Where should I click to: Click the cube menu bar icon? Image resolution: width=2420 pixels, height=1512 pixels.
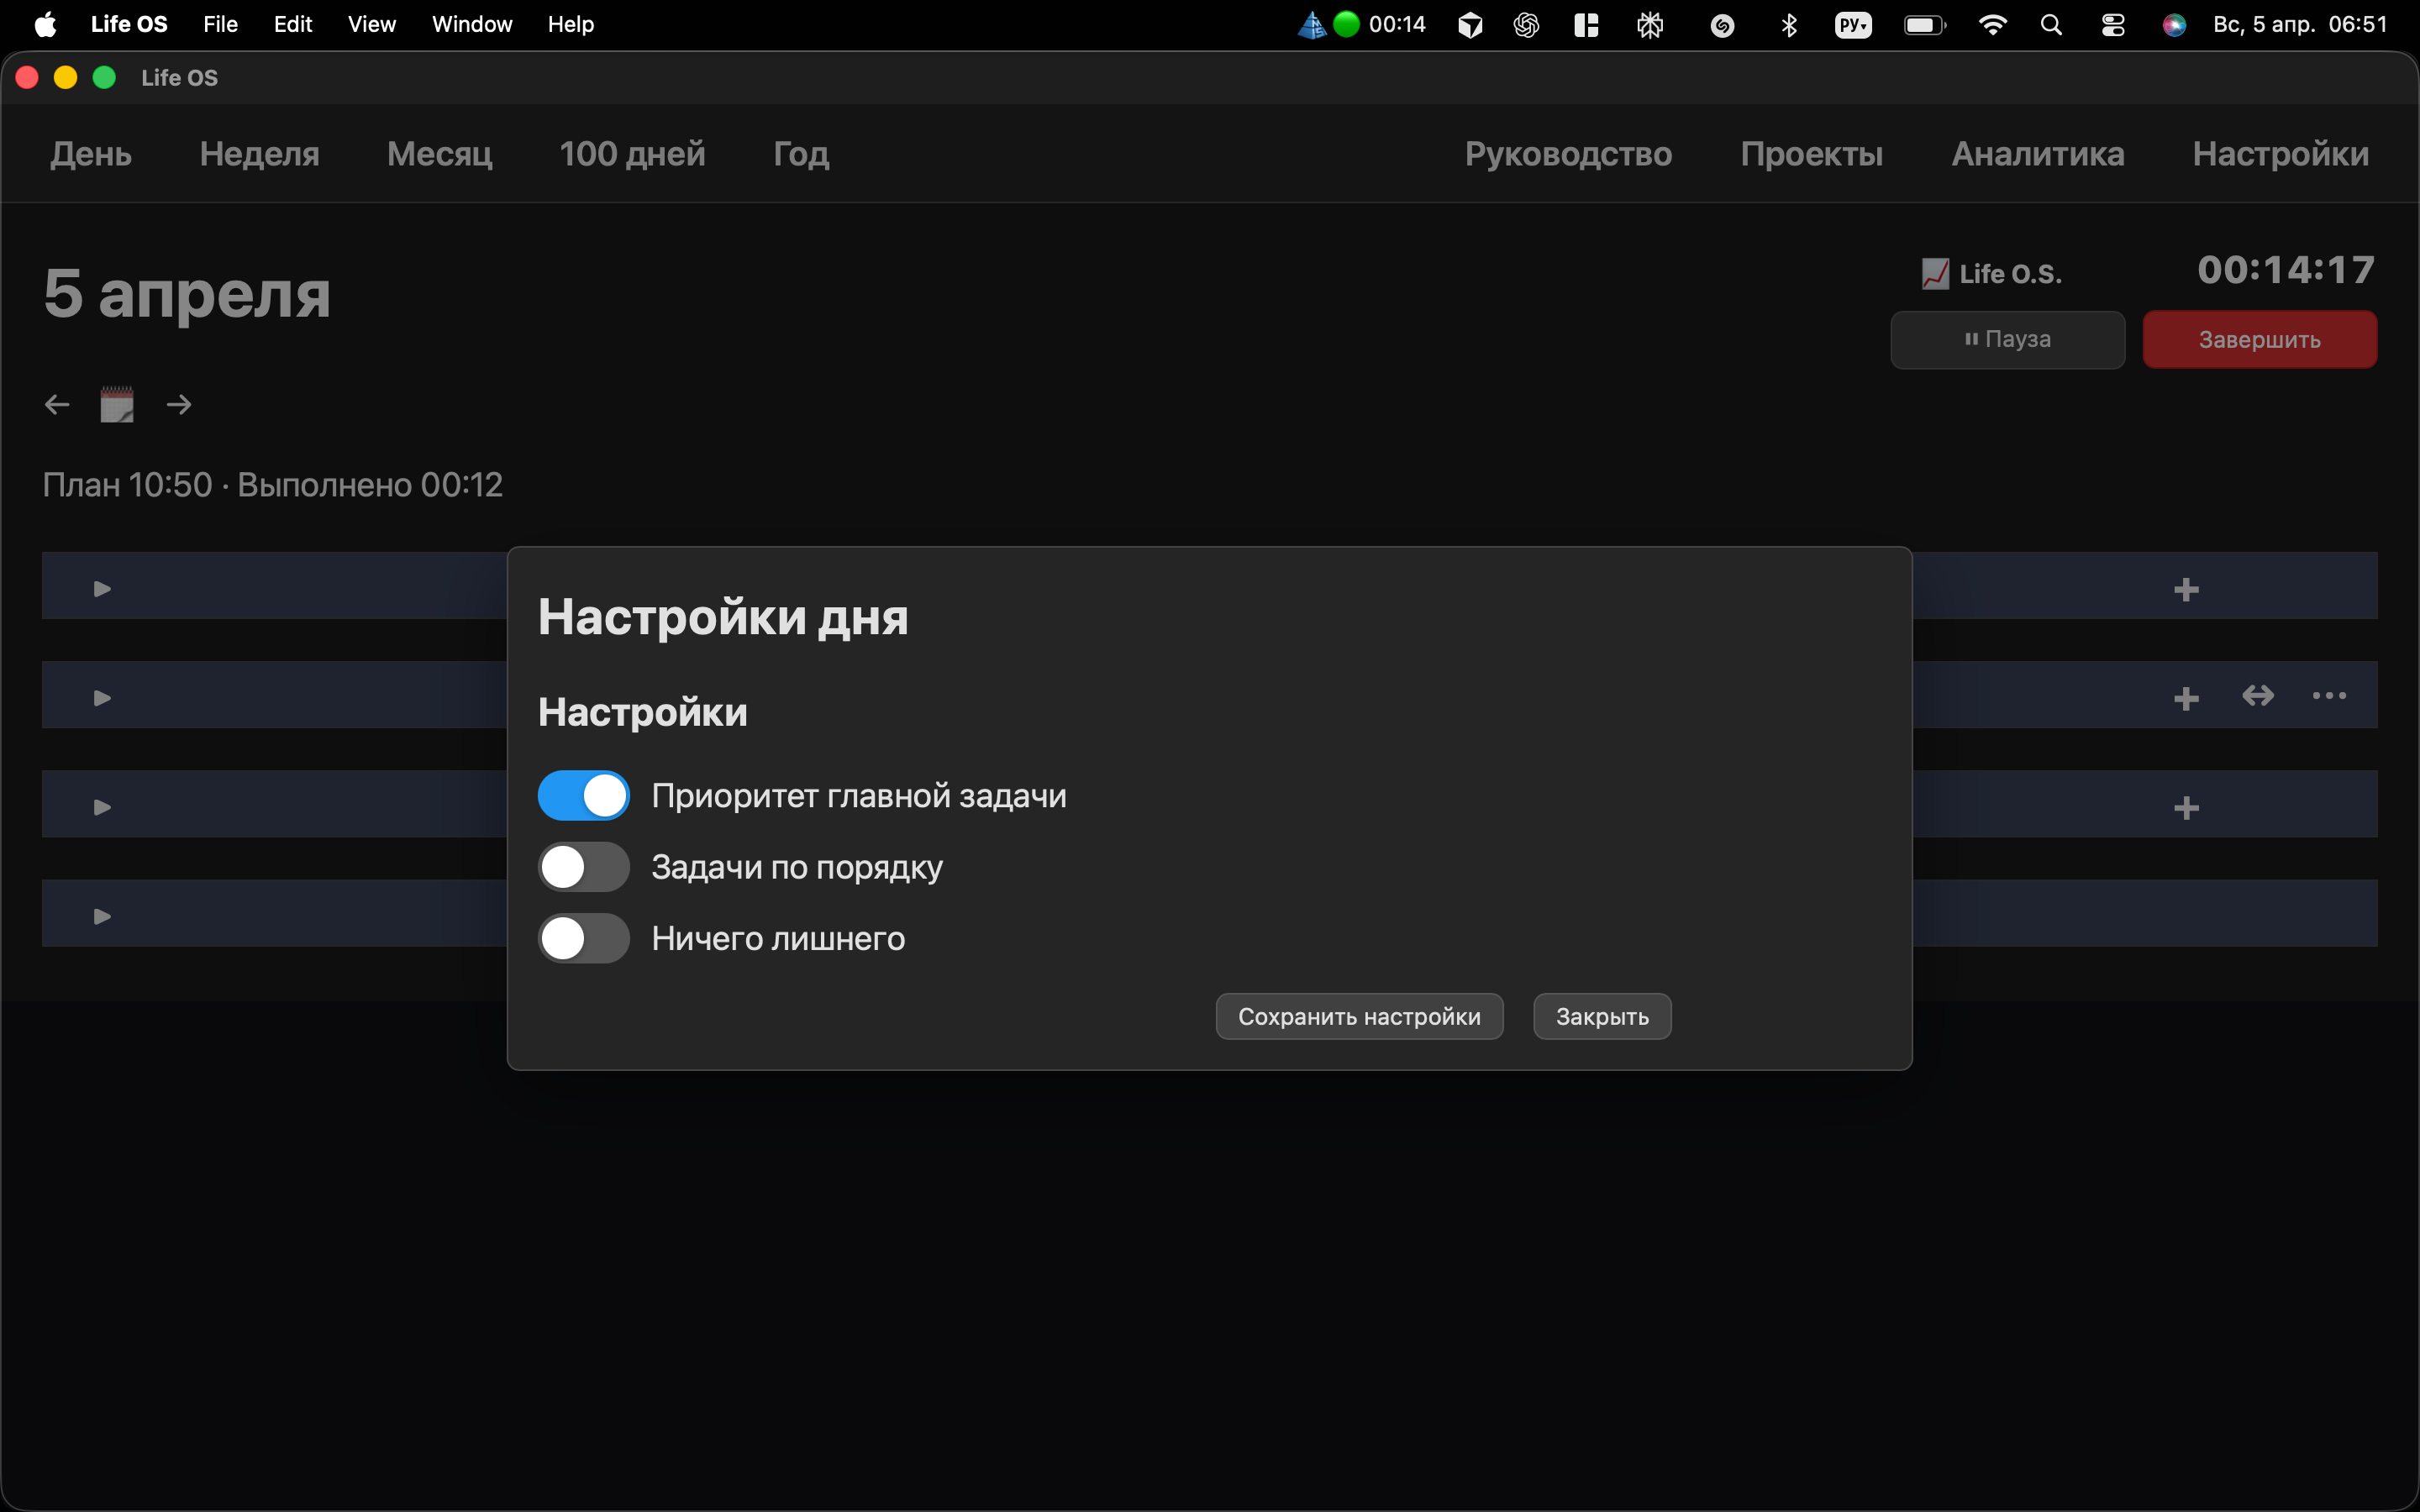click(1470, 25)
